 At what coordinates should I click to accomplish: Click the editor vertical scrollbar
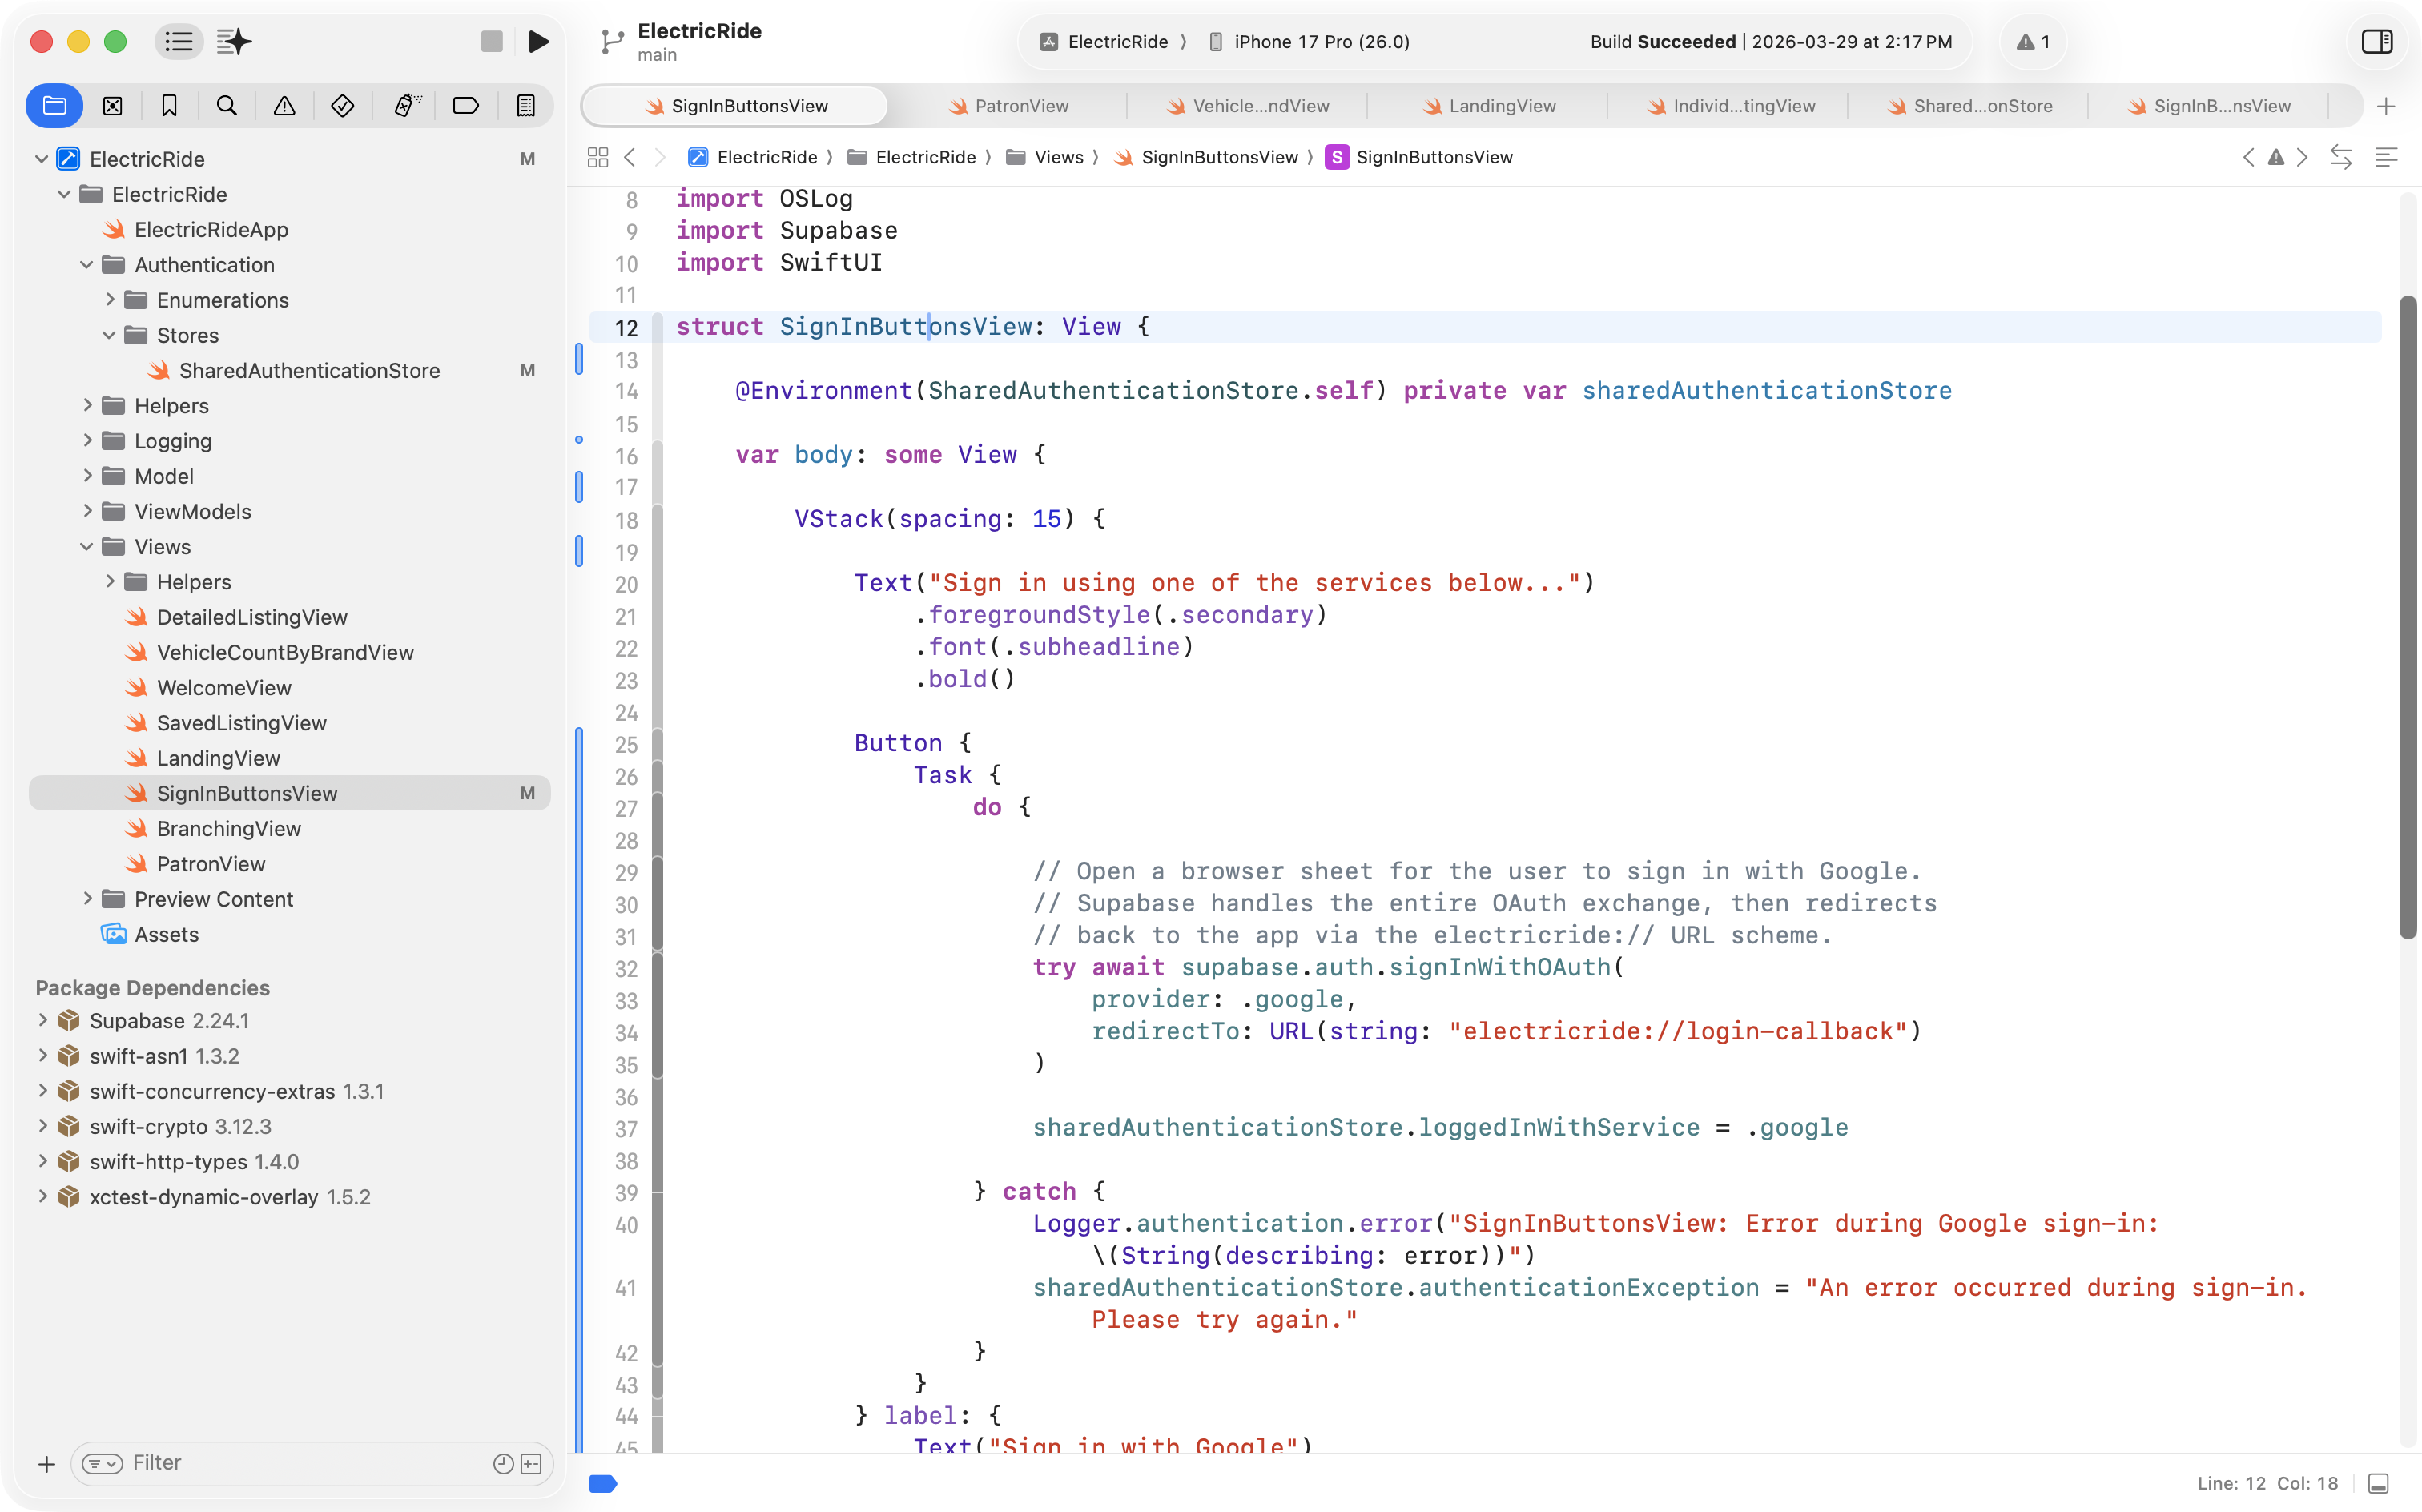pos(2408,618)
